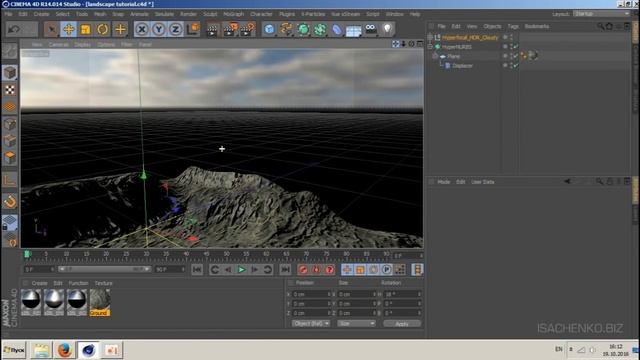This screenshot has height=360, width=640.
Task: Toggle X axis lock
Action: click(142, 29)
